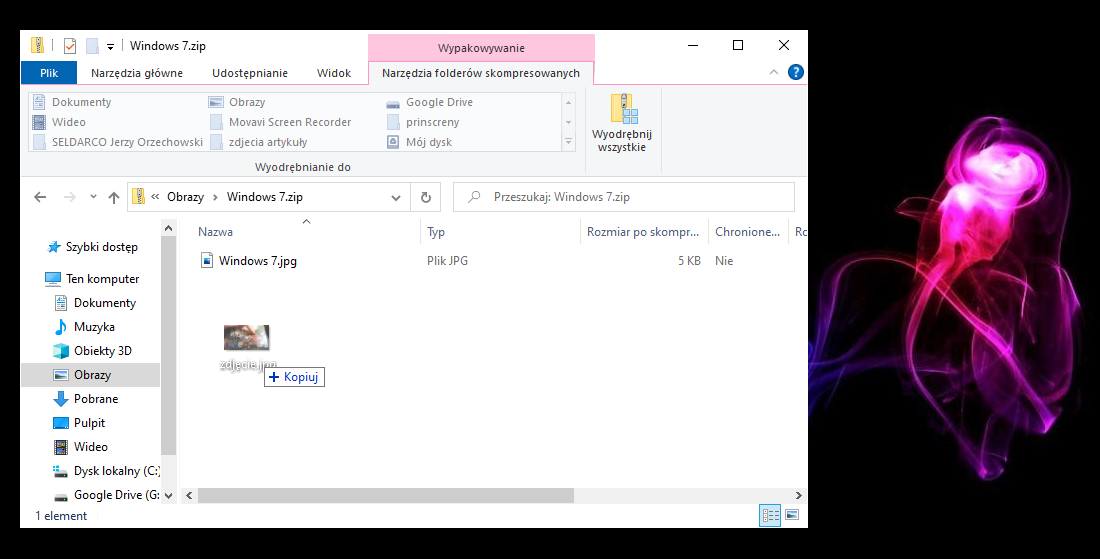Click the Wypakowywanie contextual tab header
1100x559 pixels.
[x=481, y=48]
